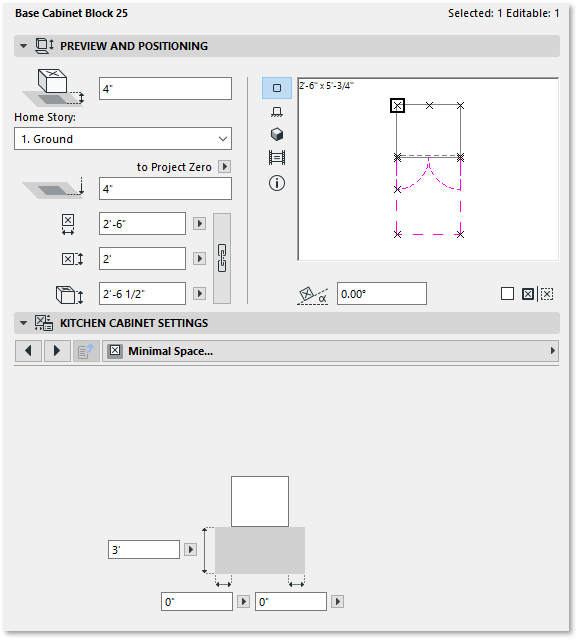Disable mirroring with the empty square toggle
Screen dimensions: 578x640
coord(507,293)
